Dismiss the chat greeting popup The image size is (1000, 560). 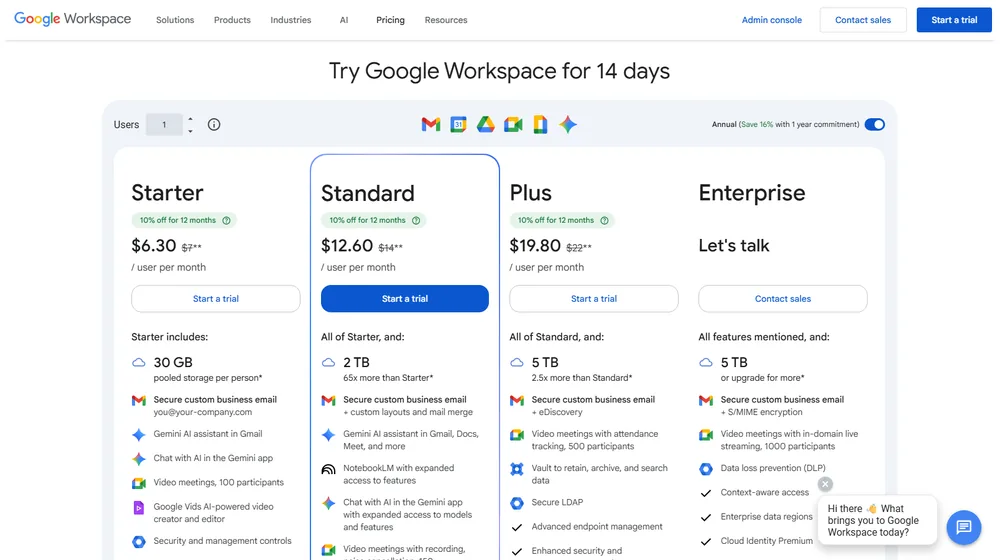pos(825,484)
